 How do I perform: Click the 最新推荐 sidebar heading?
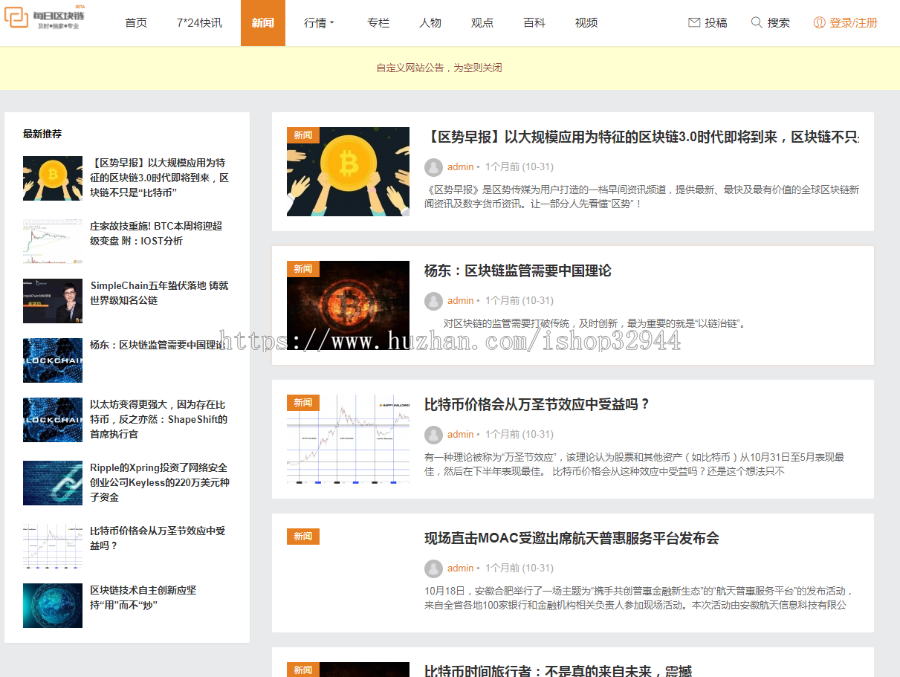pyautogui.click(x=42, y=134)
